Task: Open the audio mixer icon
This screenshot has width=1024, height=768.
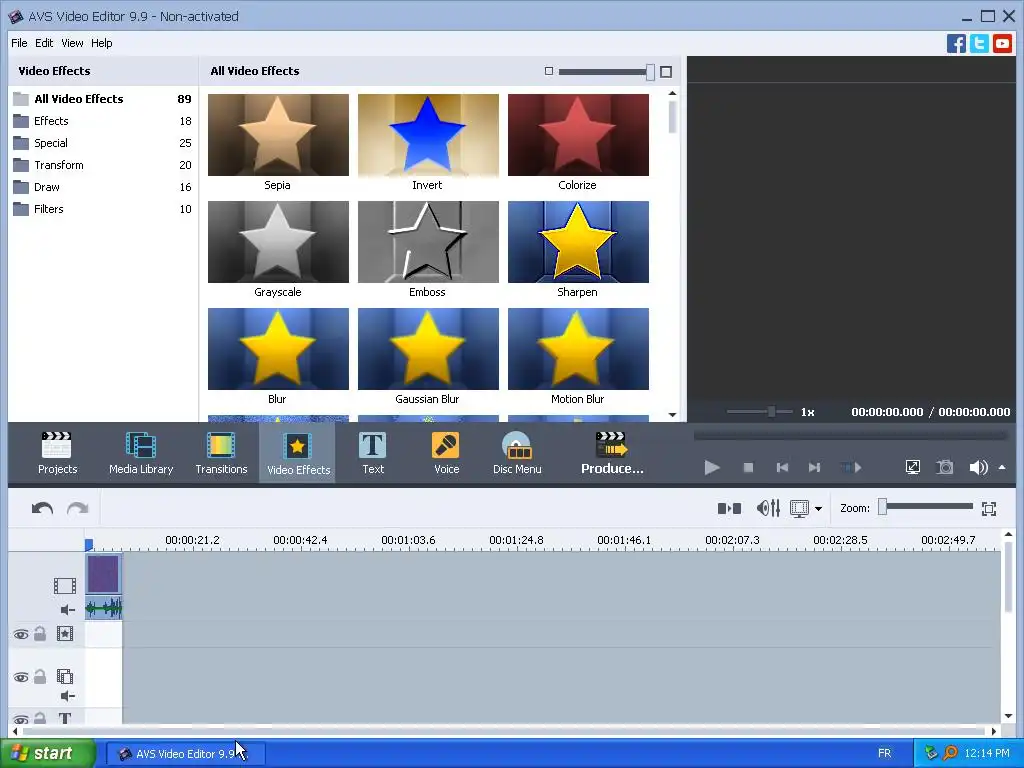Action: [768, 508]
